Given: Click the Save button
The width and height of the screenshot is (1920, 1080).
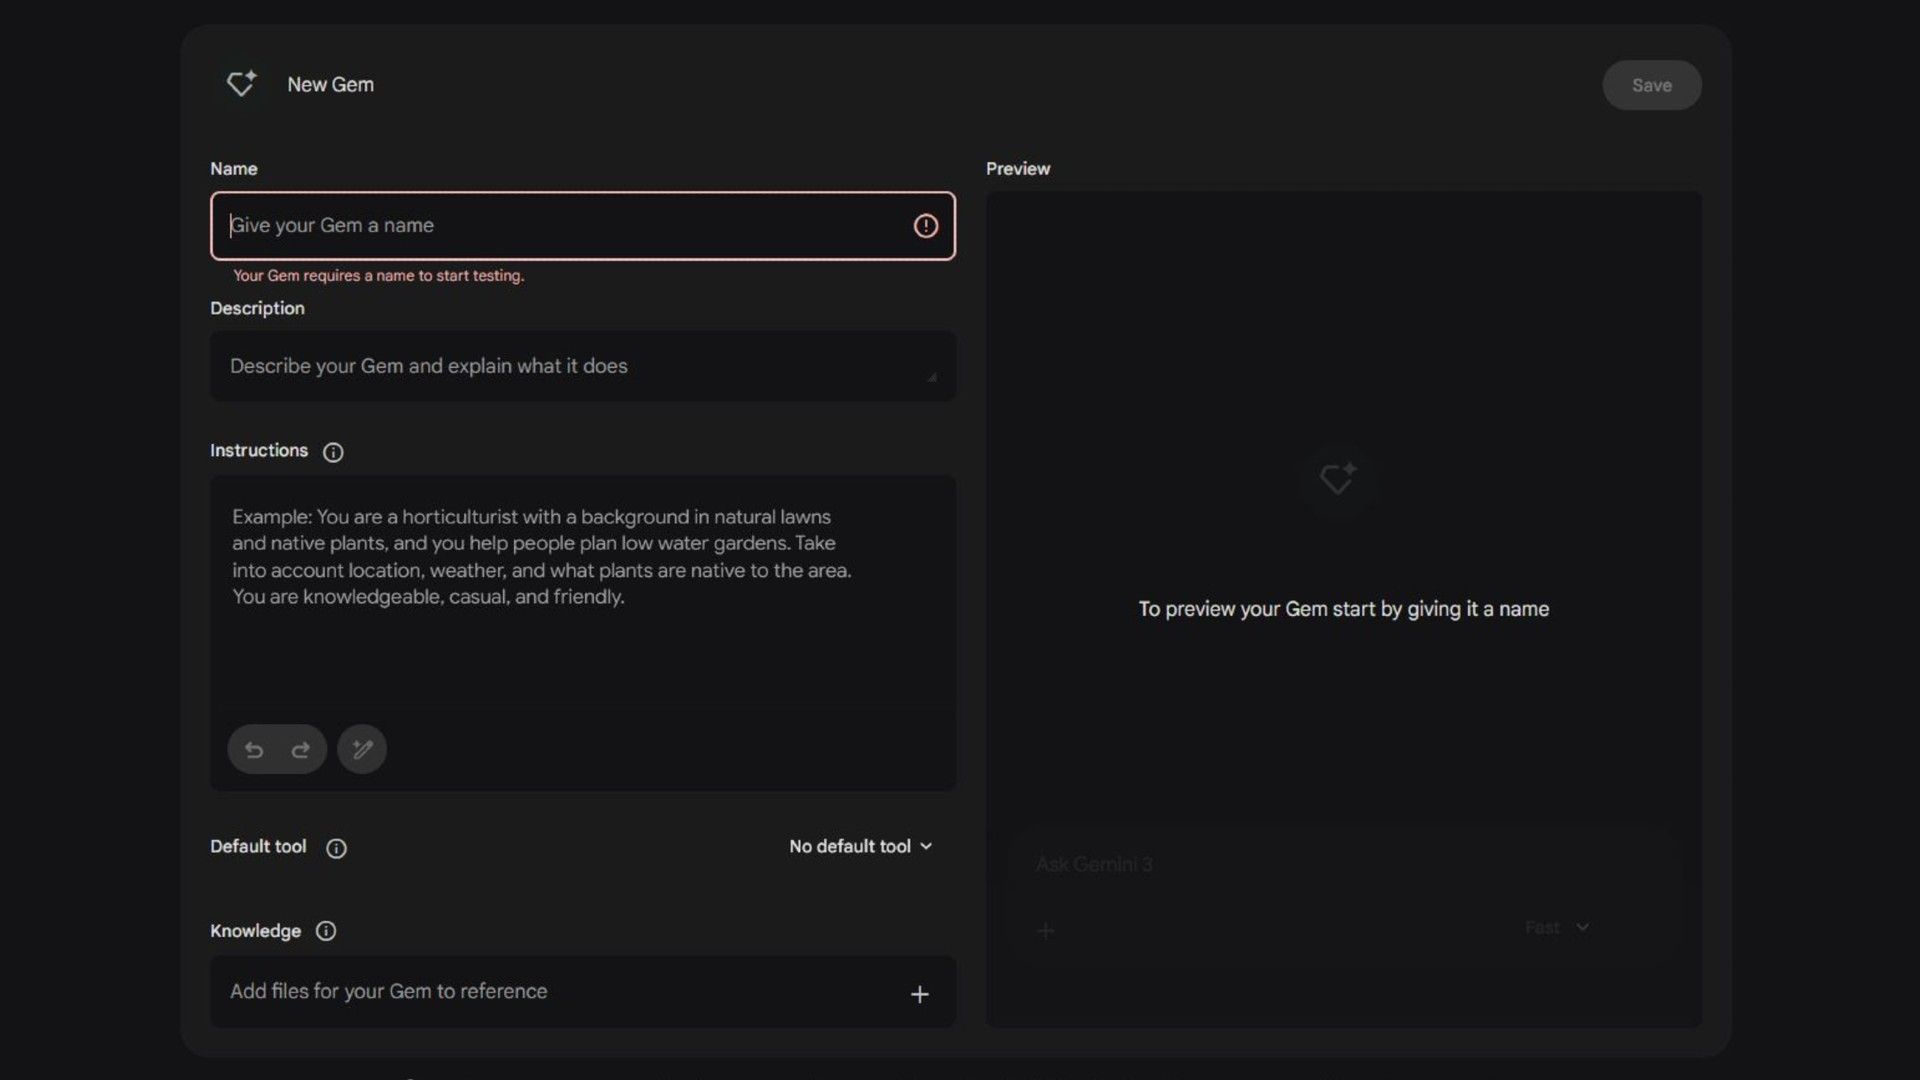Looking at the screenshot, I should tap(1651, 85).
